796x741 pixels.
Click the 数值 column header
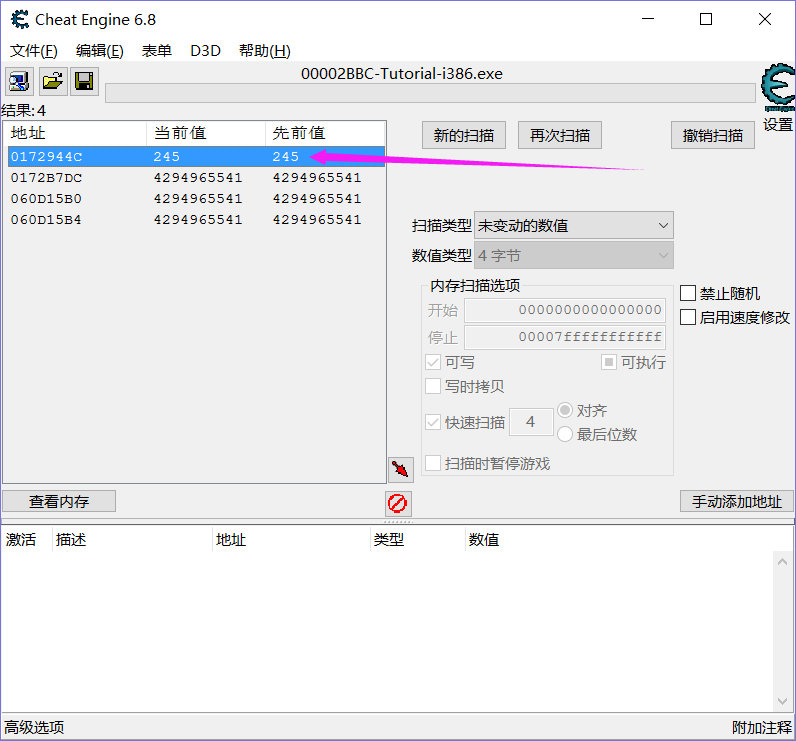click(628, 540)
